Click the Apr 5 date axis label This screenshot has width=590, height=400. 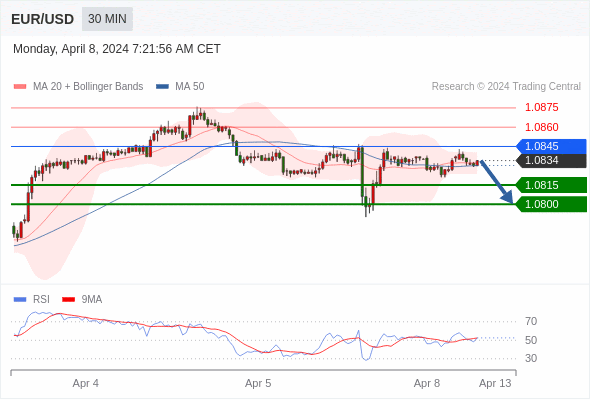pos(258,383)
